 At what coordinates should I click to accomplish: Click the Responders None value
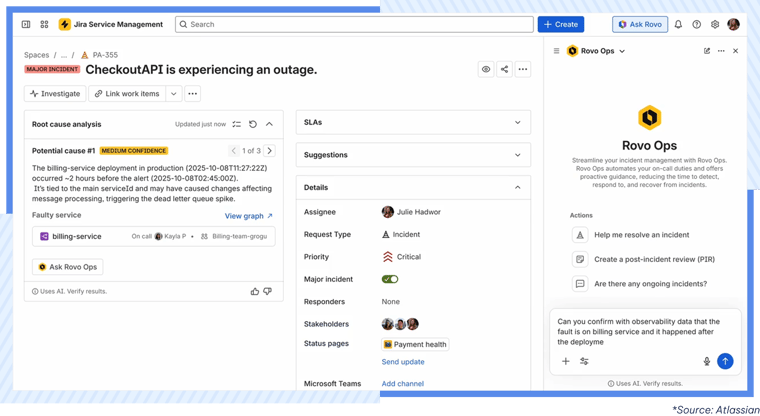pyautogui.click(x=391, y=302)
